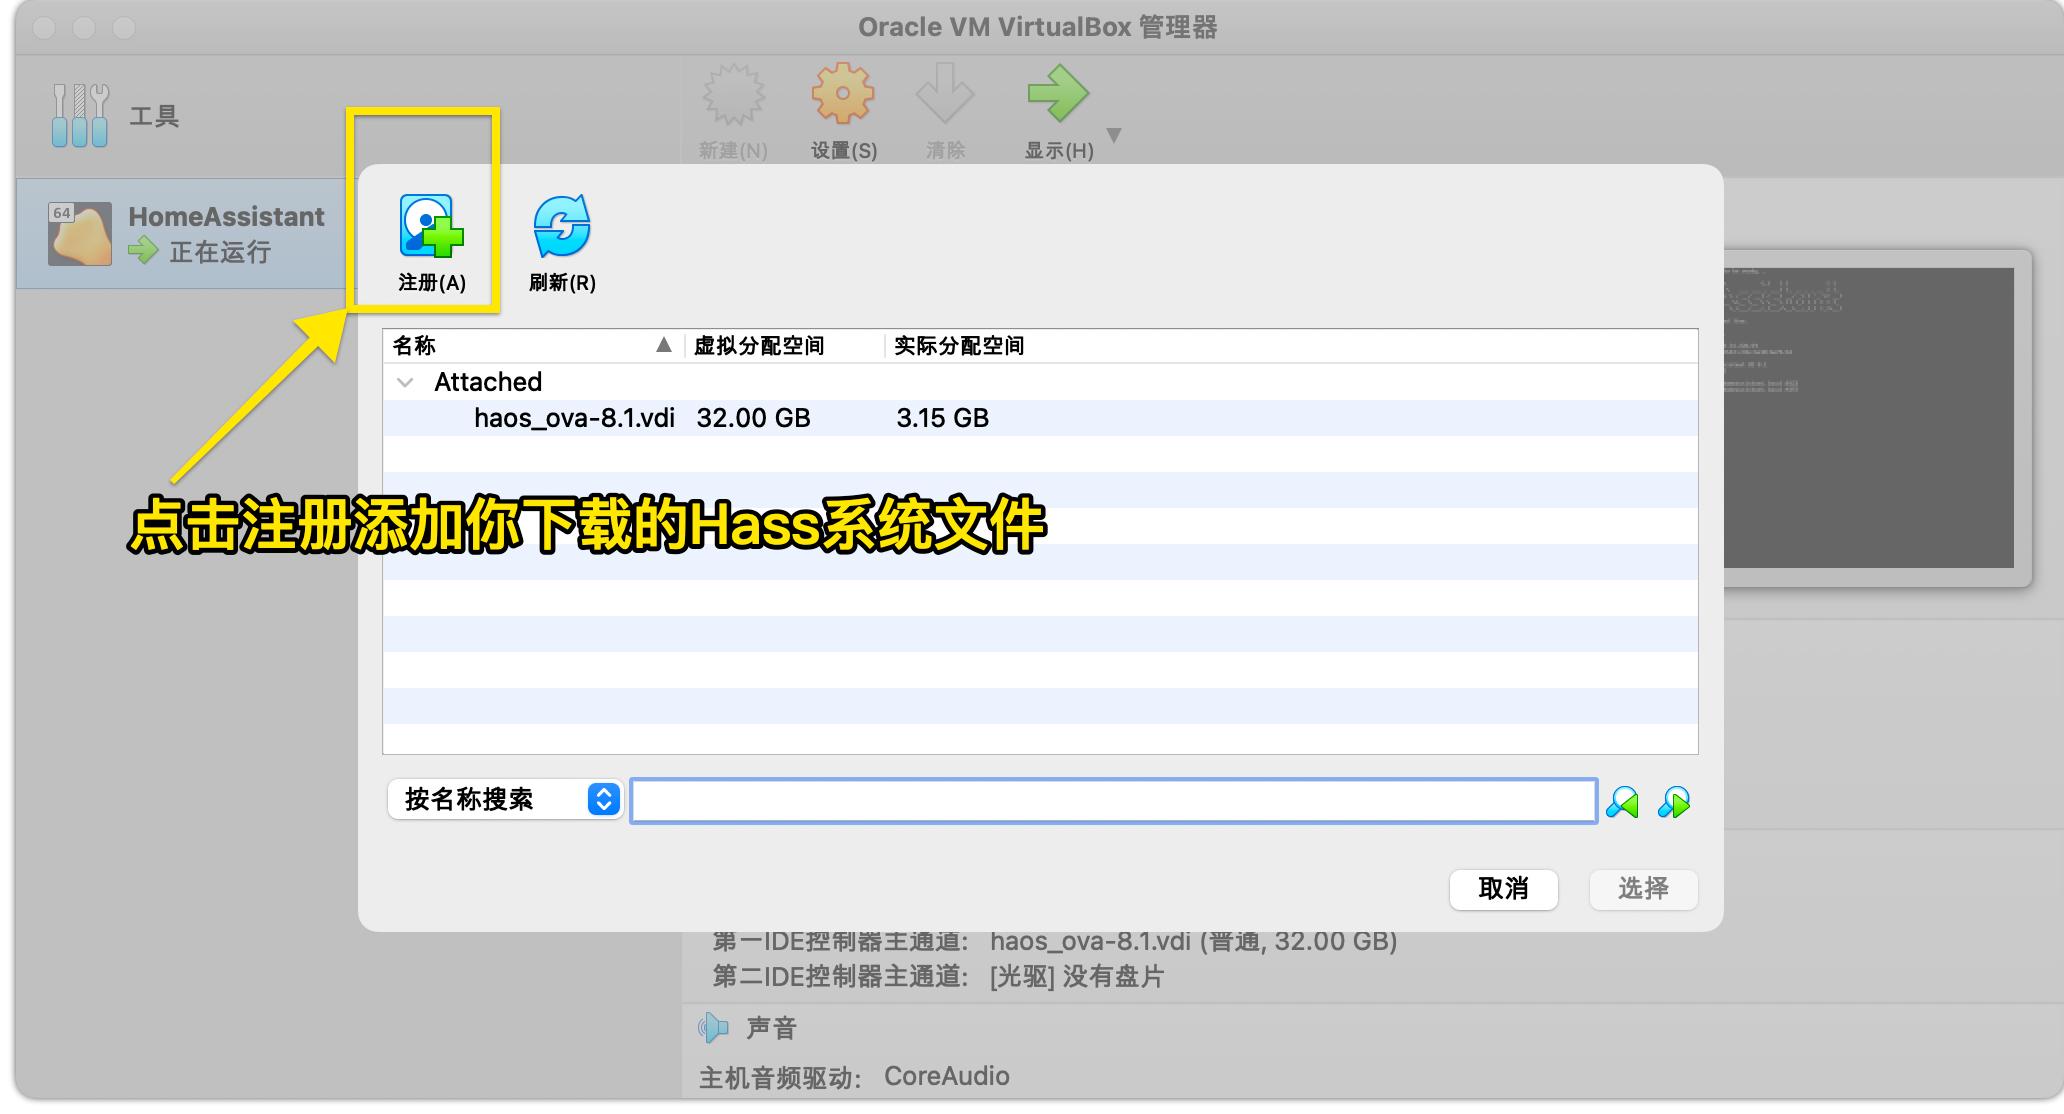Open the 按名称搜索 dropdown
The width and height of the screenshot is (2064, 1114).
504,799
